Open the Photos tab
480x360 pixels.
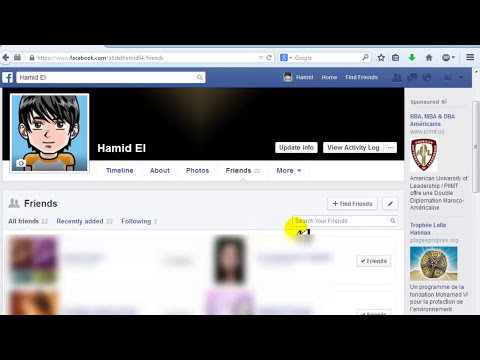click(197, 170)
